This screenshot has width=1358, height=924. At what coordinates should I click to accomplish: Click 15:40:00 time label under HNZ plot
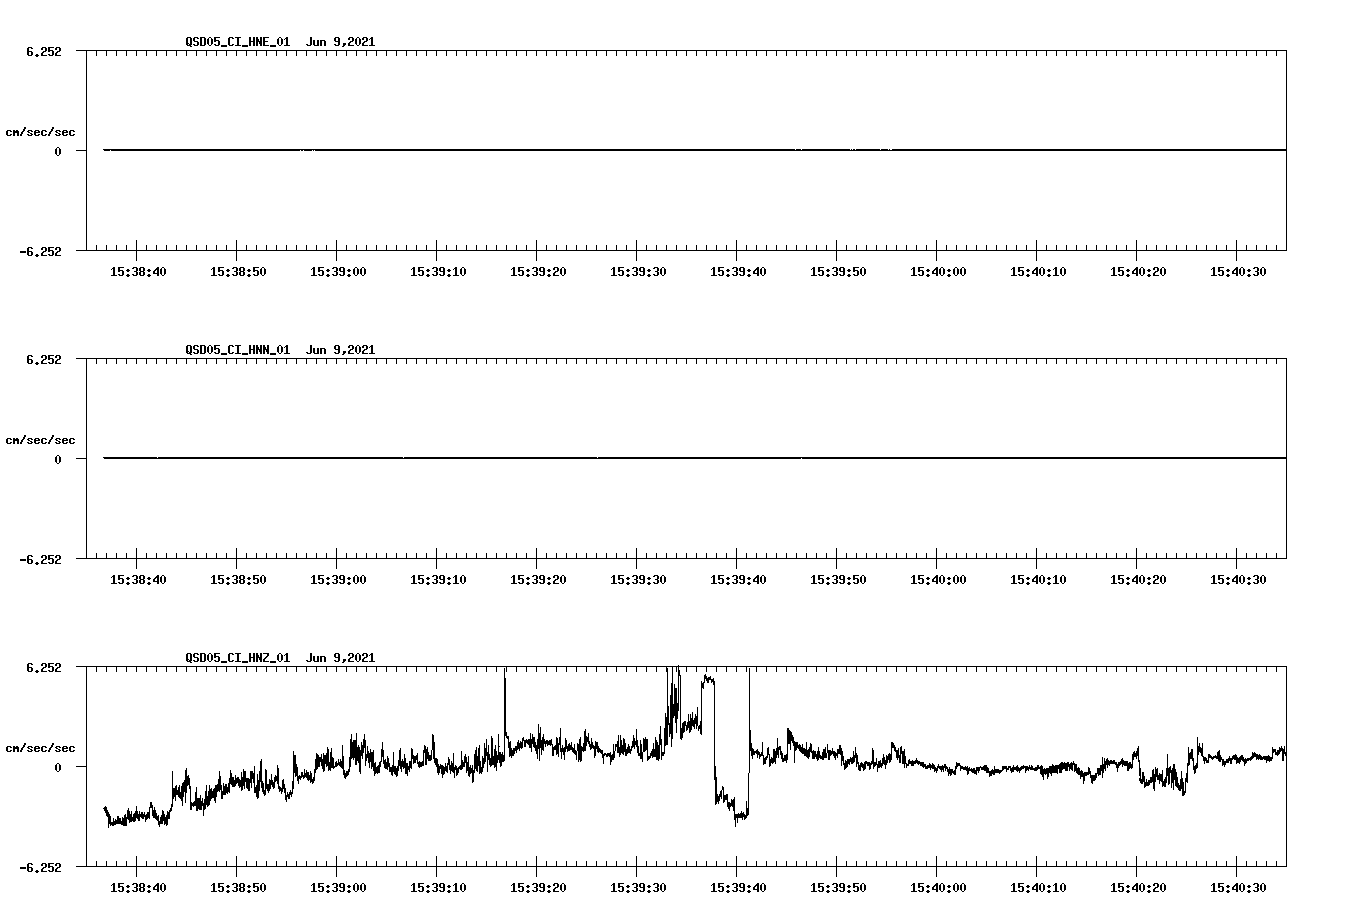938,888
